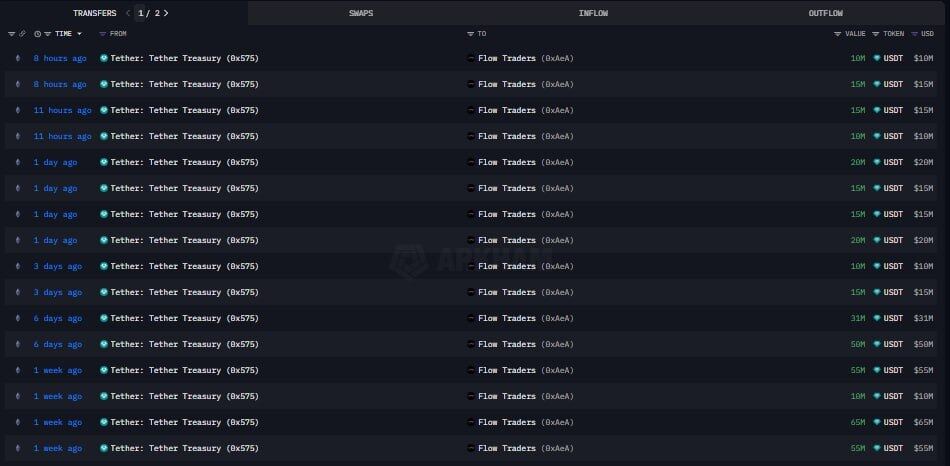
Task: Open the VALUE column filter icon
Action: pyautogui.click(x=837, y=34)
